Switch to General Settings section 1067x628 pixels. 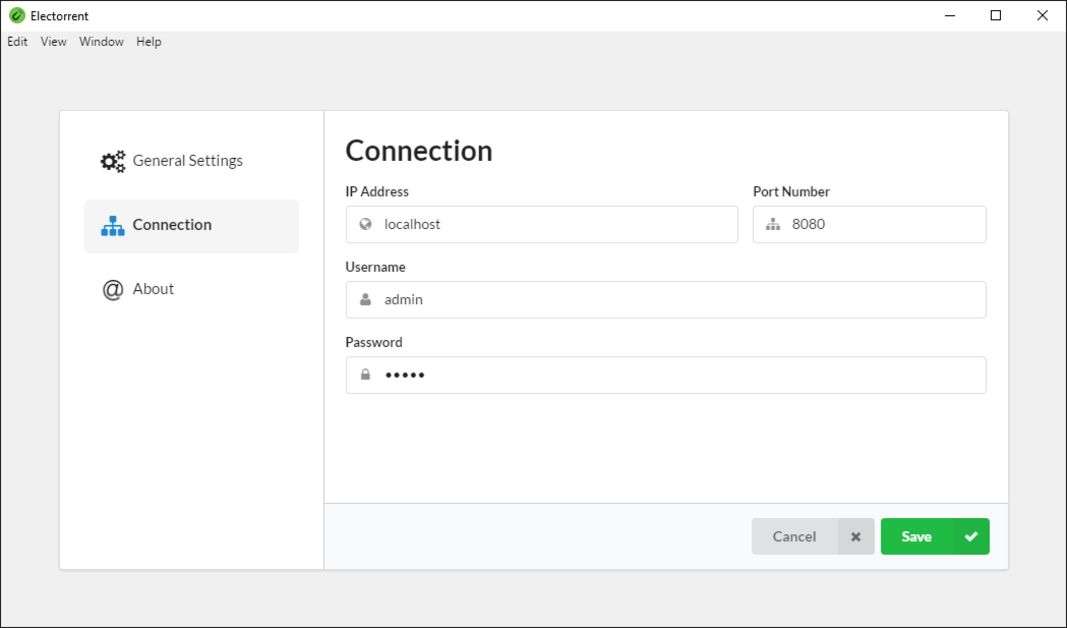(188, 161)
